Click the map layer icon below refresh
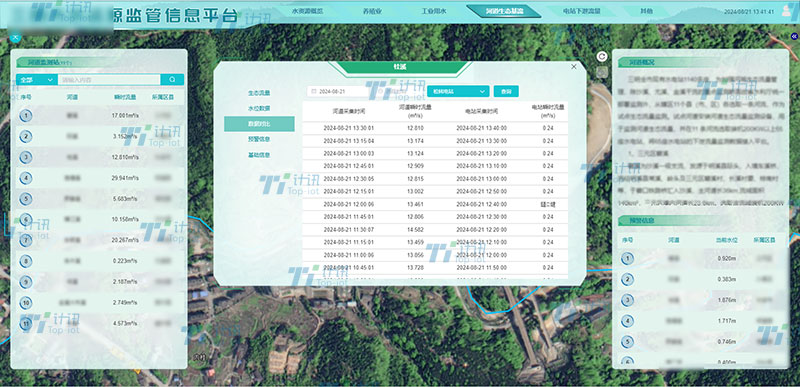Screen dimensions: 800x387 tap(603, 72)
